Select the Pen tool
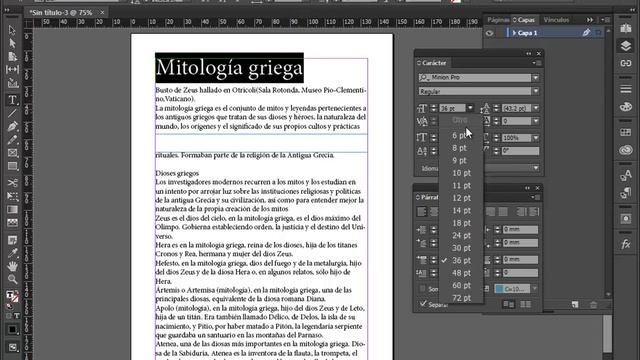The width and height of the screenshot is (640, 360). click(x=12, y=127)
